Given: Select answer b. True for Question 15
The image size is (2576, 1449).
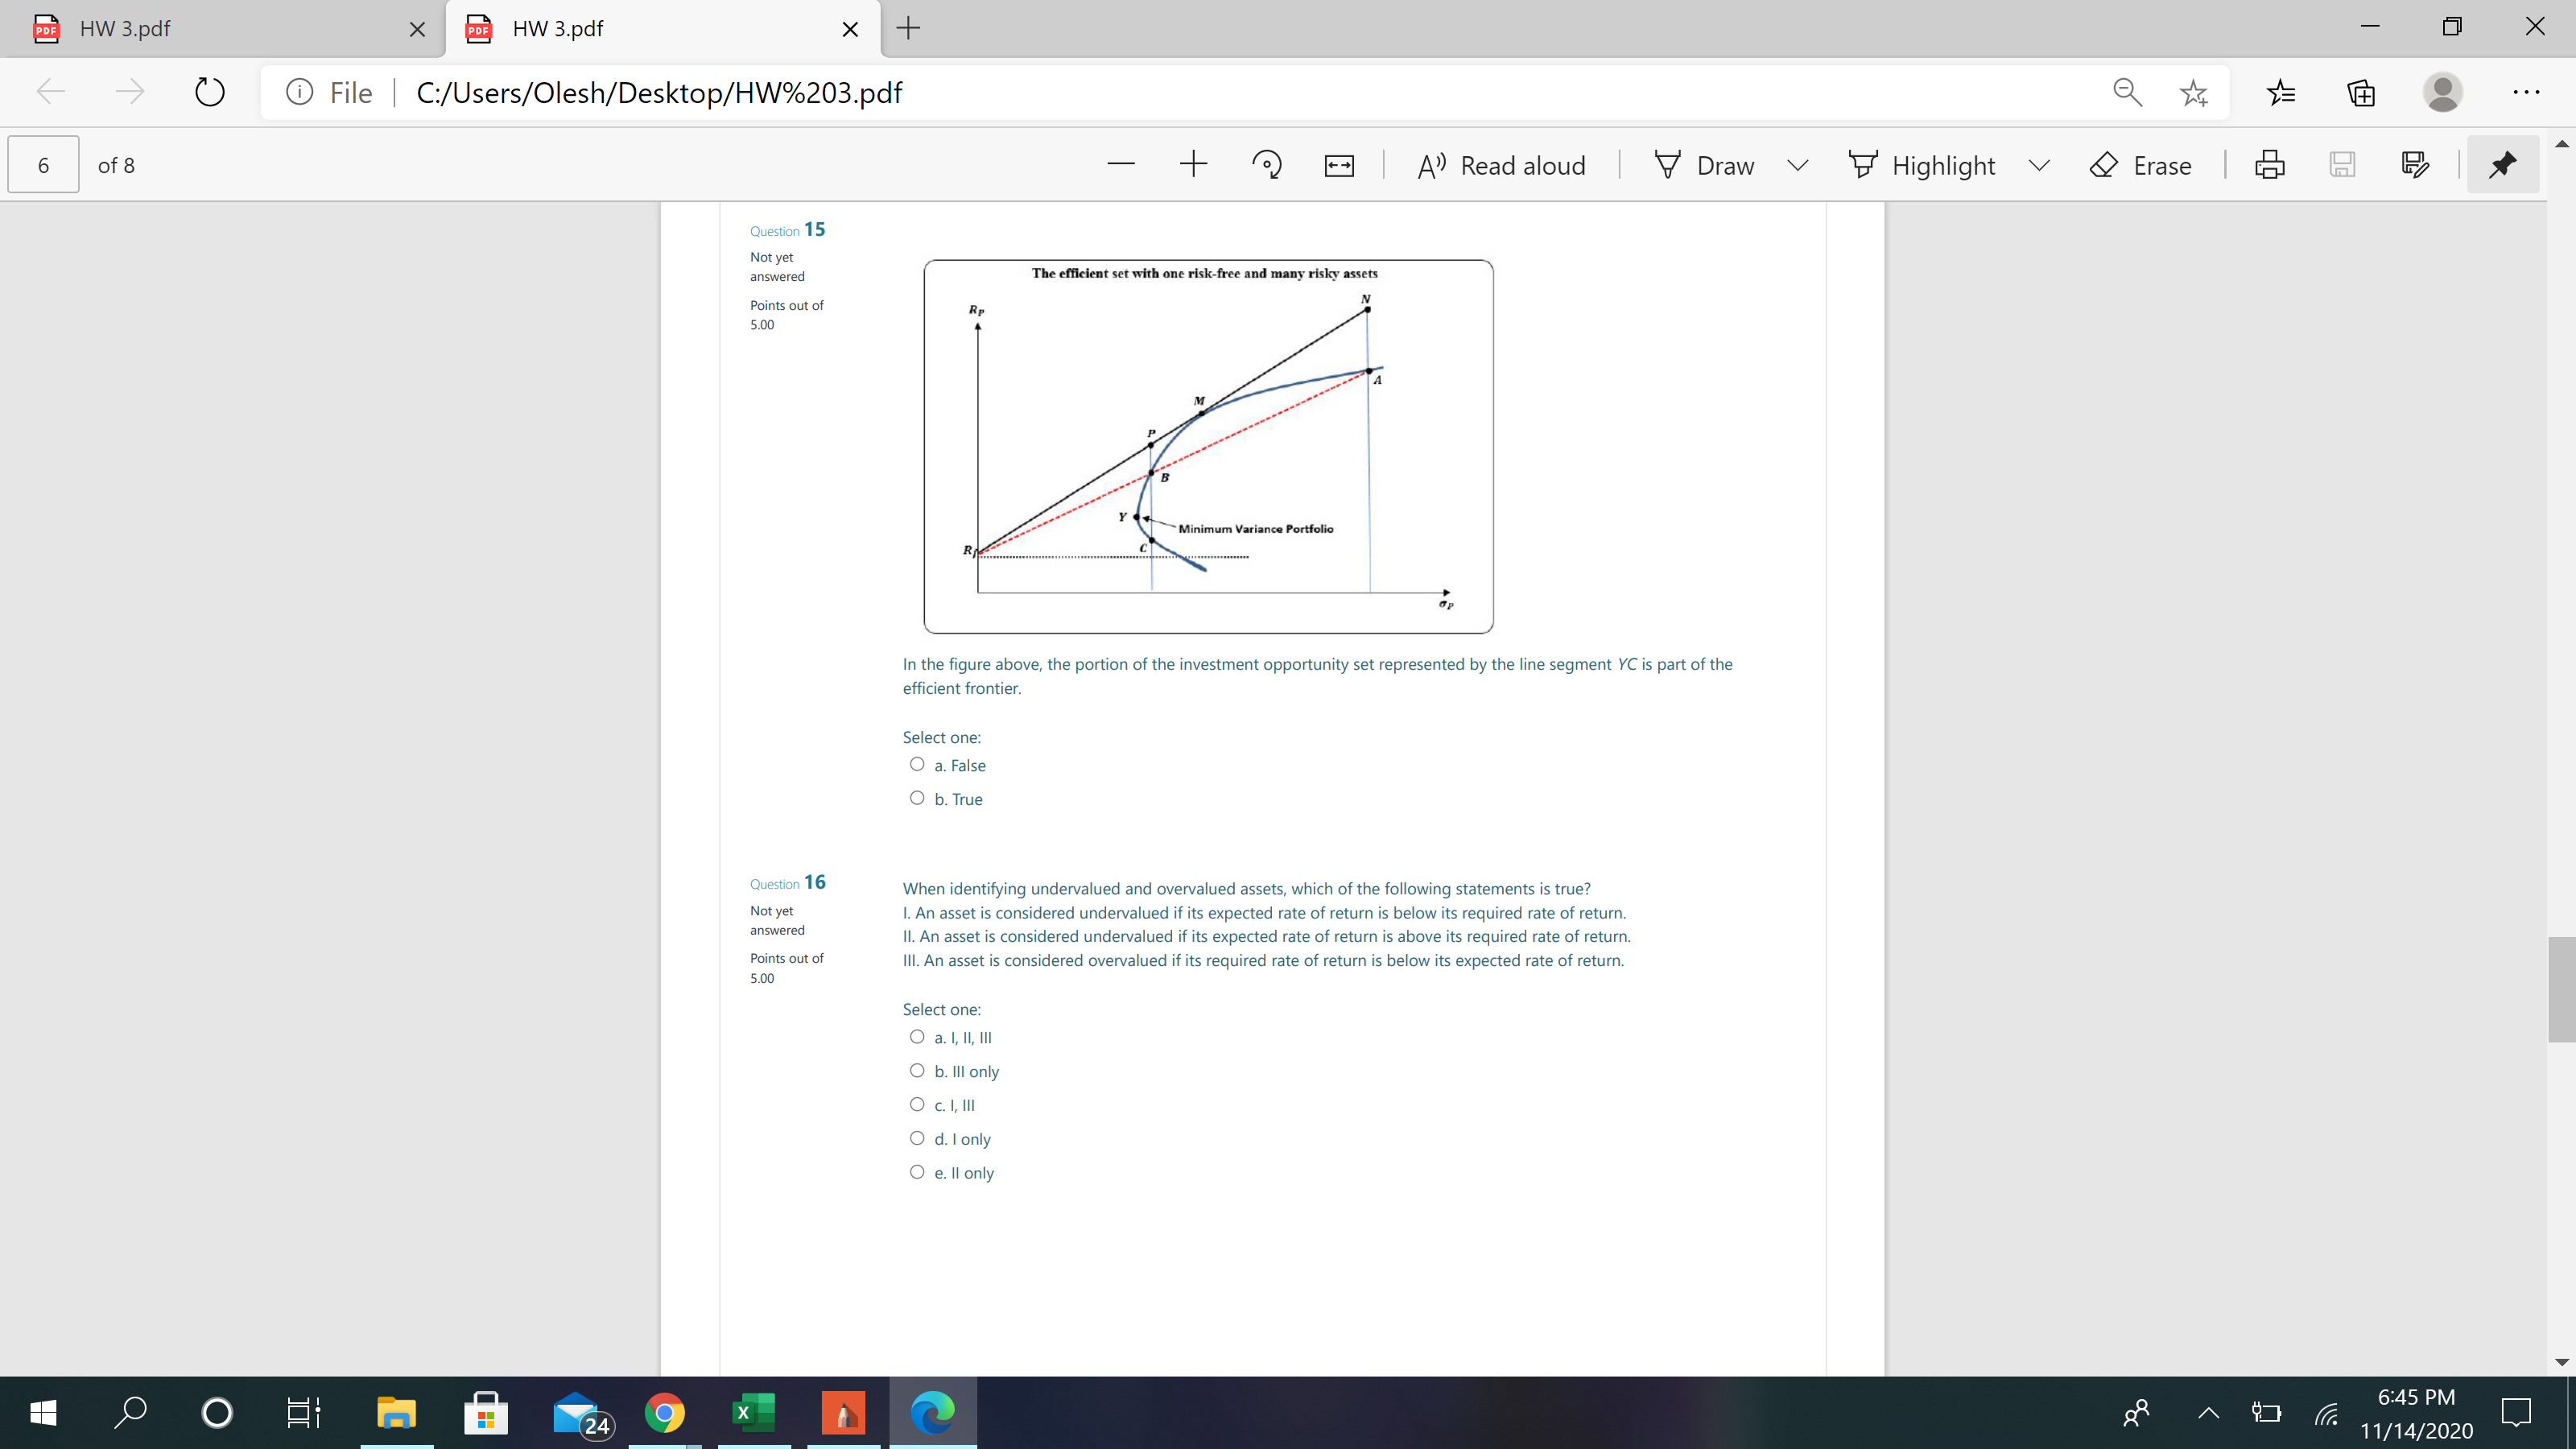Looking at the screenshot, I should [x=917, y=797].
